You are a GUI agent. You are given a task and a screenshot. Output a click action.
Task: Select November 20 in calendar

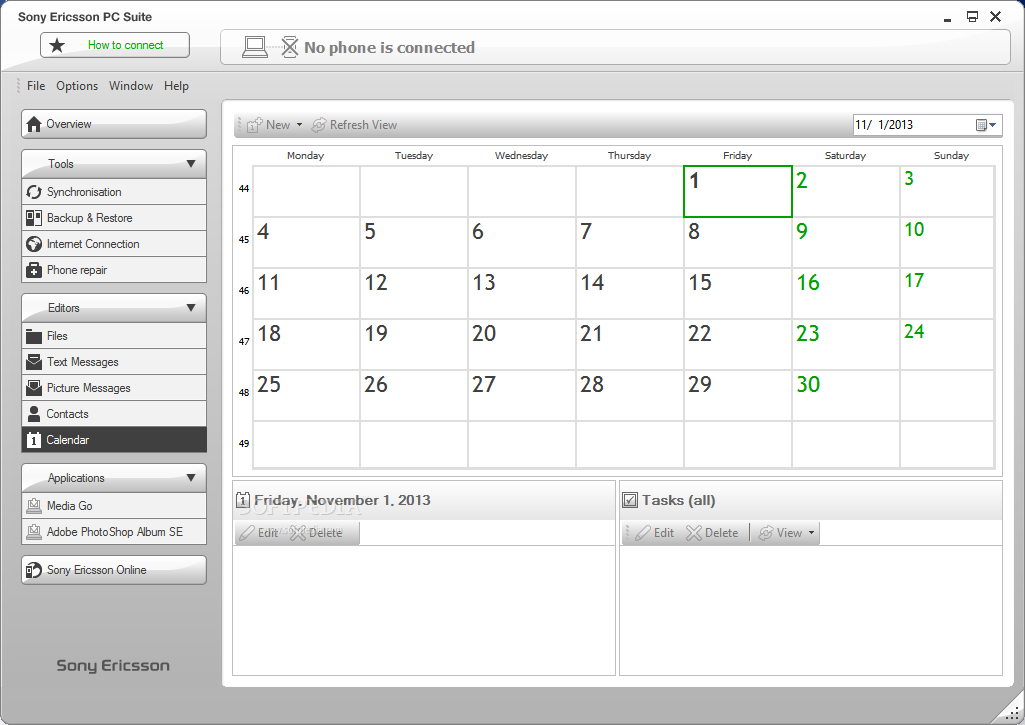(522, 345)
